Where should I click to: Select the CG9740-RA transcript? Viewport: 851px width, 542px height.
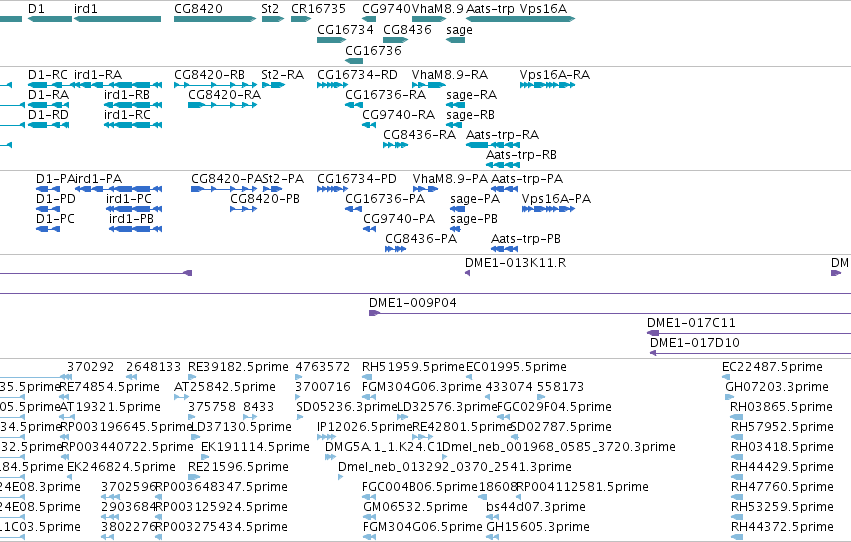point(369,125)
